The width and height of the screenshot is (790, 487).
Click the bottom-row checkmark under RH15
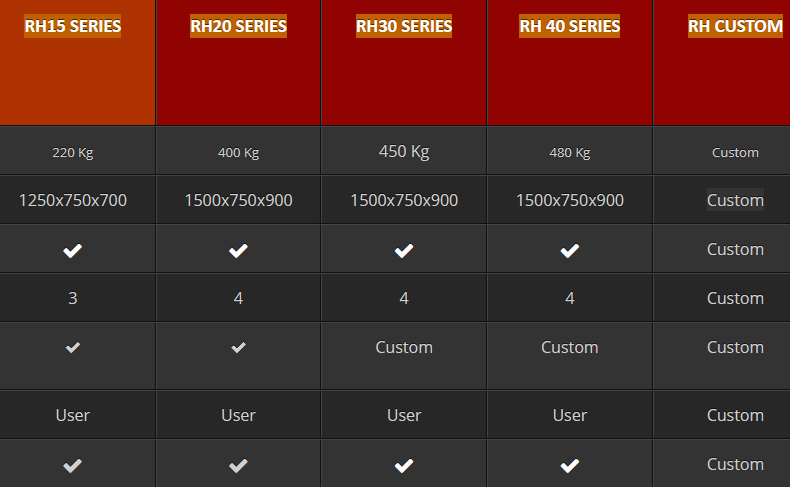coord(72,465)
